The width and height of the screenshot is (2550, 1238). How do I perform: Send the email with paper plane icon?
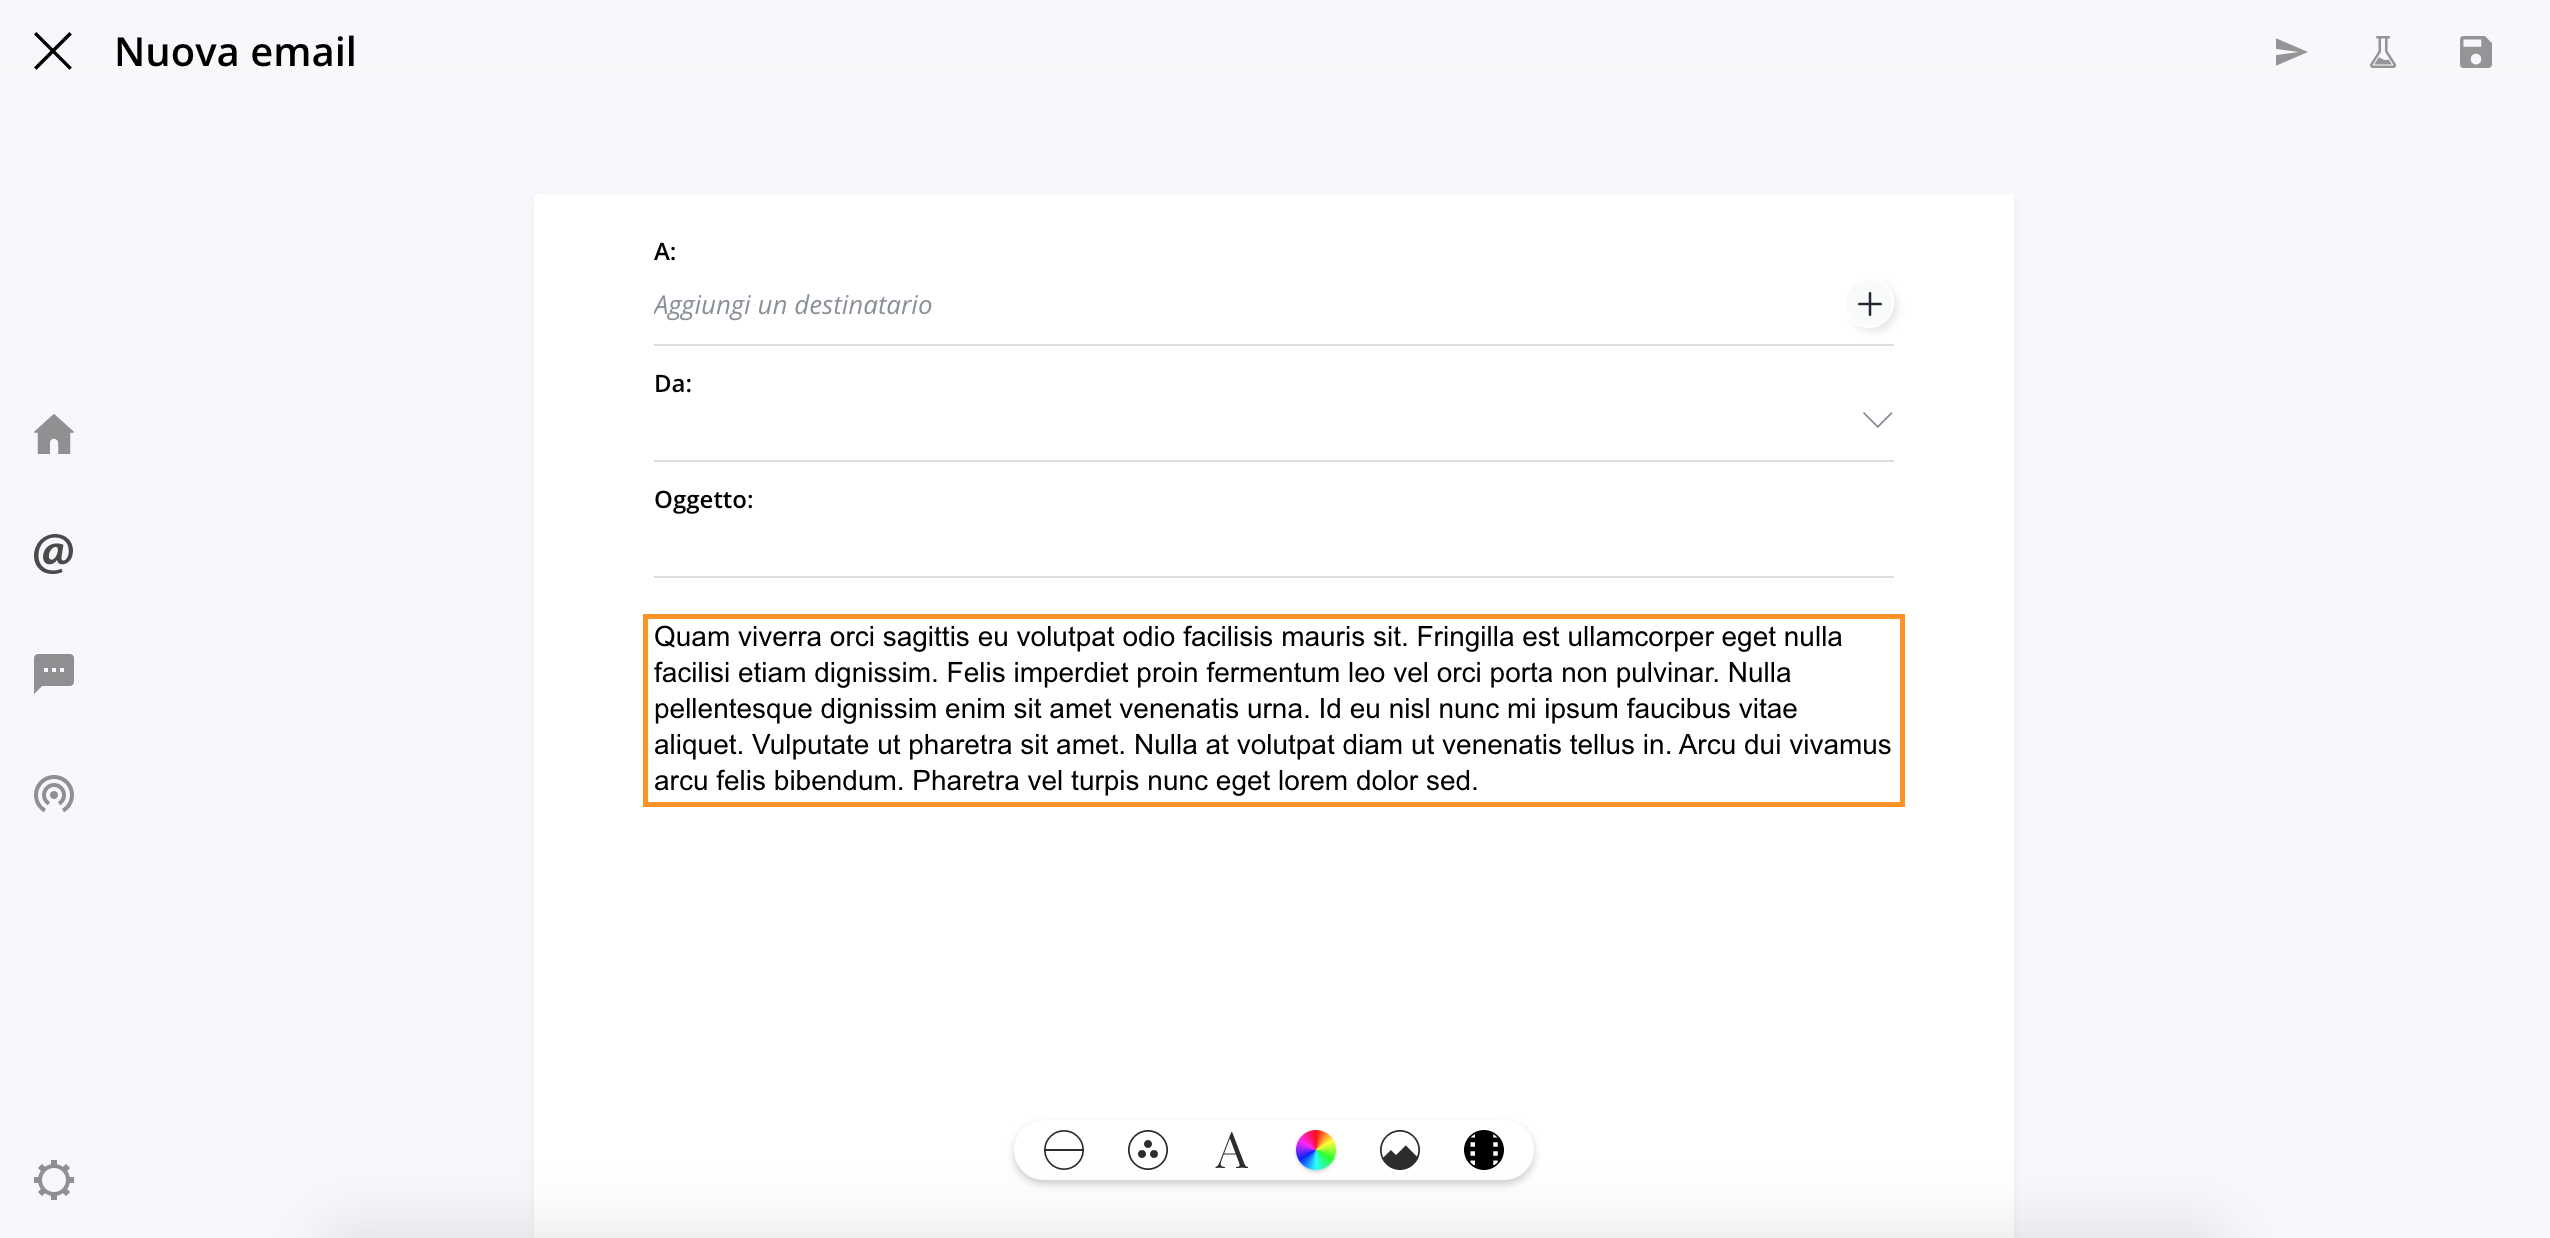pos(2290,52)
